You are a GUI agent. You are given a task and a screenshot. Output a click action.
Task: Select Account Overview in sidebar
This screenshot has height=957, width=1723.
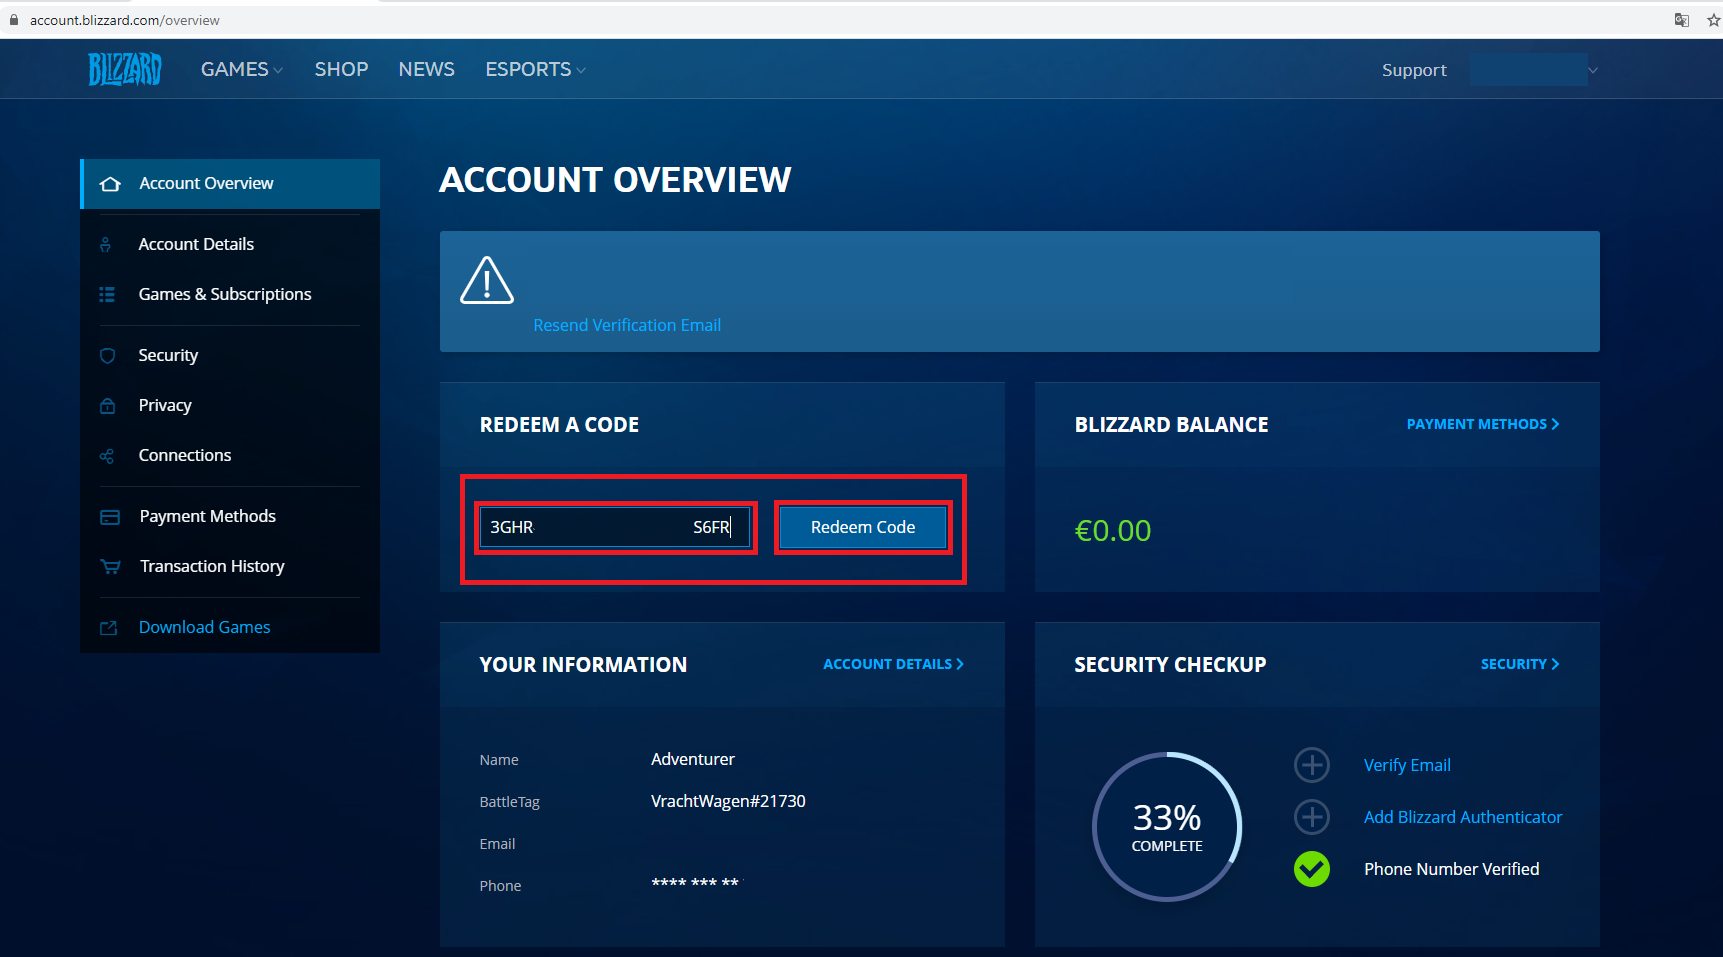(x=230, y=184)
